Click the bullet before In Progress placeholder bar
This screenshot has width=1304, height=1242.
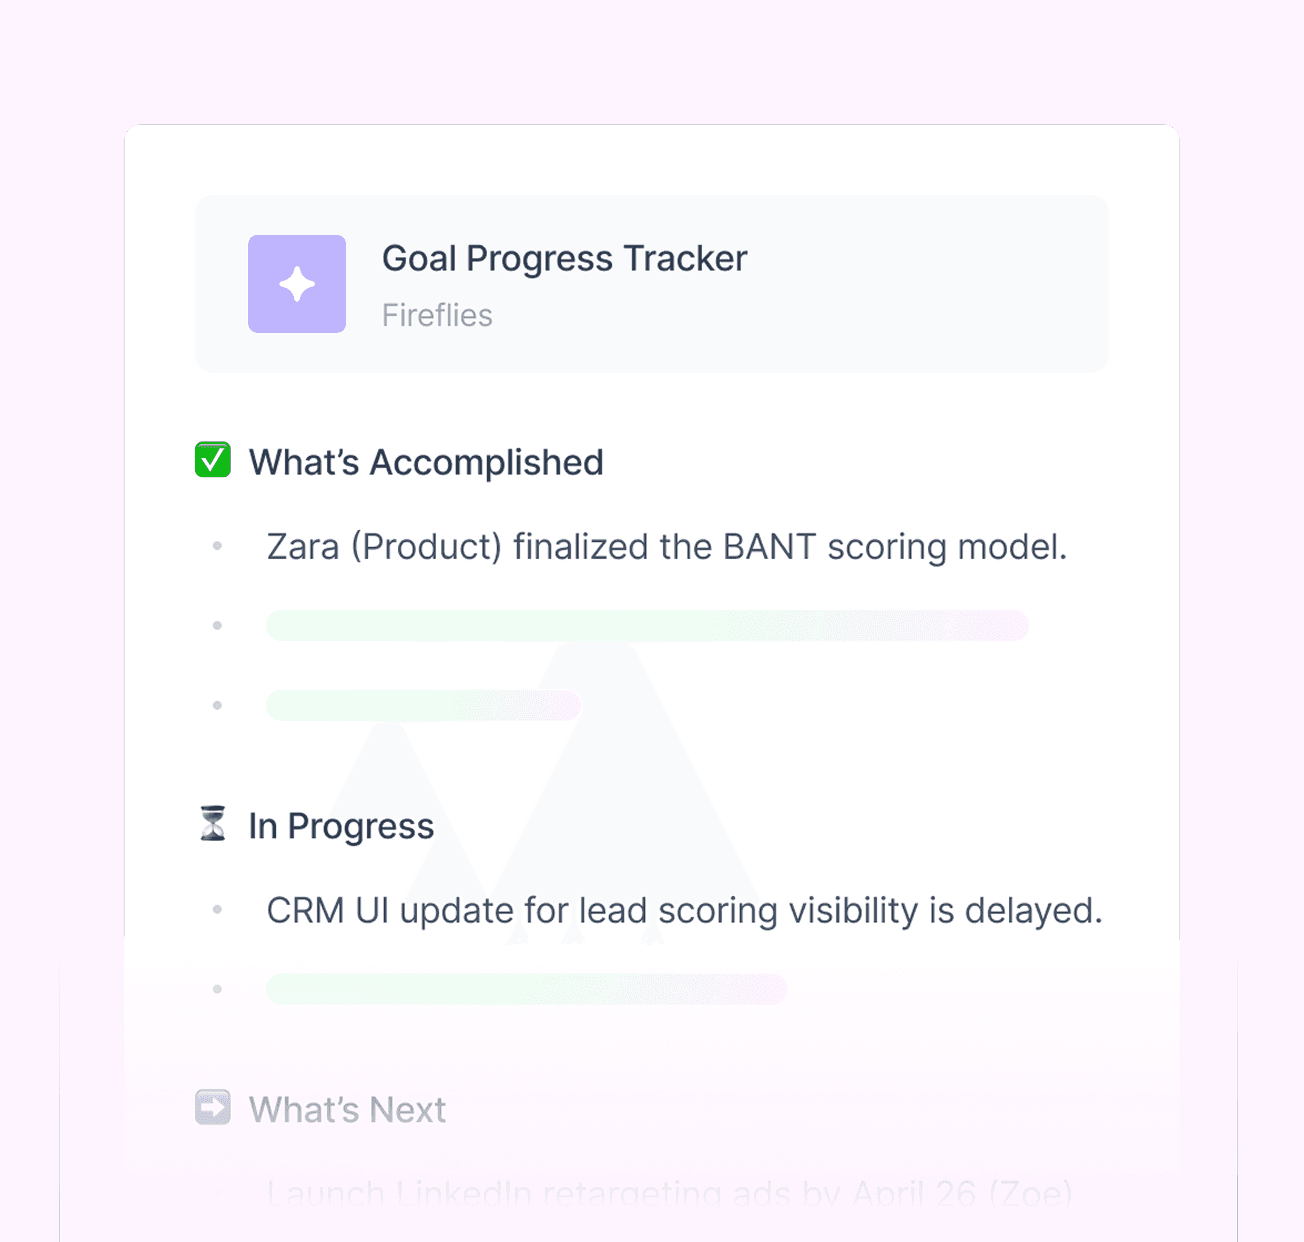[x=217, y=989]
